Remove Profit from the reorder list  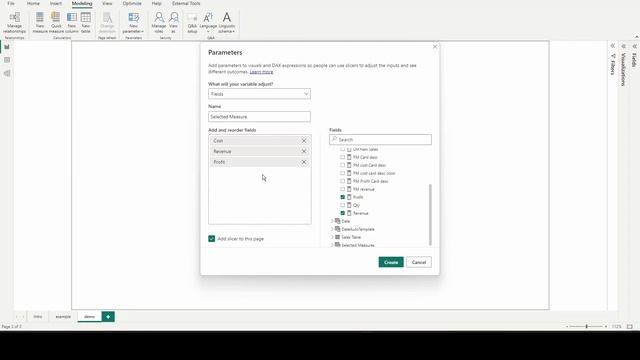click(304, 162)
